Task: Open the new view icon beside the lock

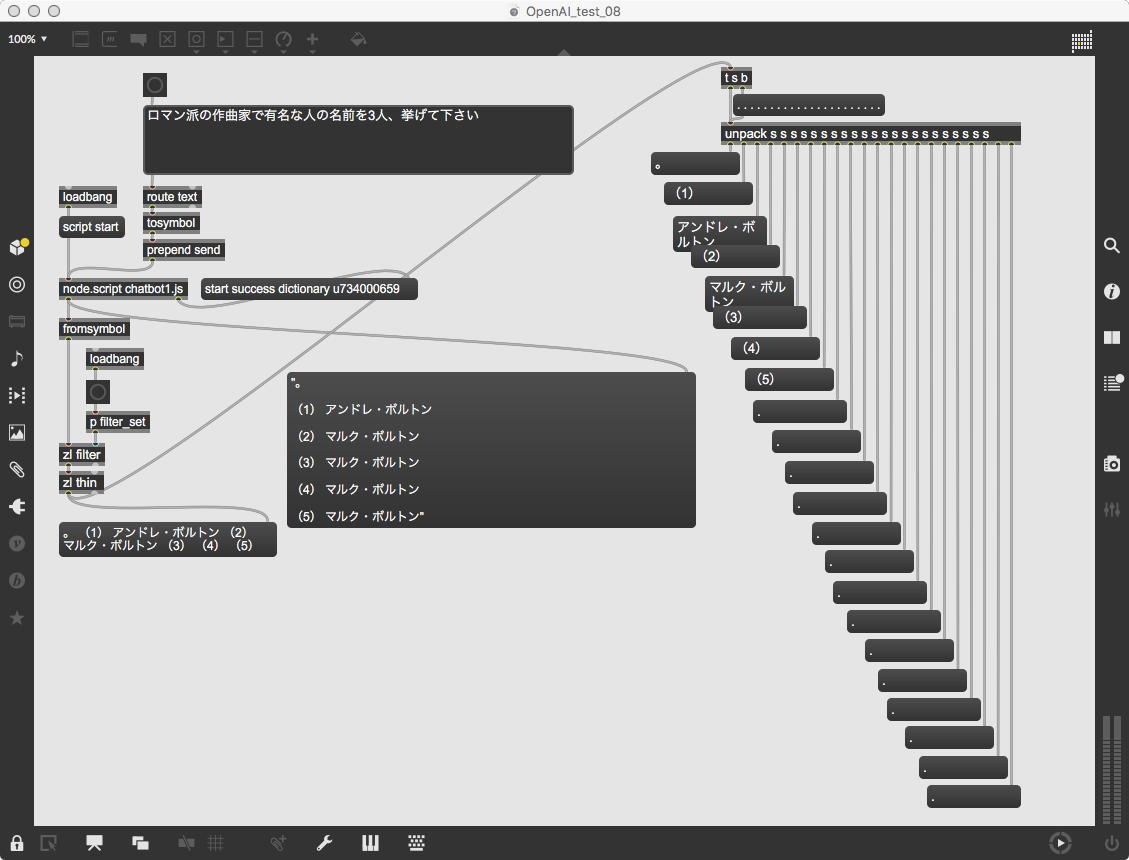Action: tap(48, 843)
